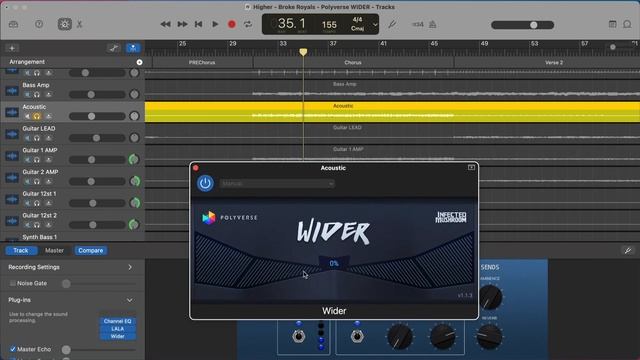Open the Loop Browser icon
Image resolution: width=640 pixels, height=360 pixels.
point(627,24)
